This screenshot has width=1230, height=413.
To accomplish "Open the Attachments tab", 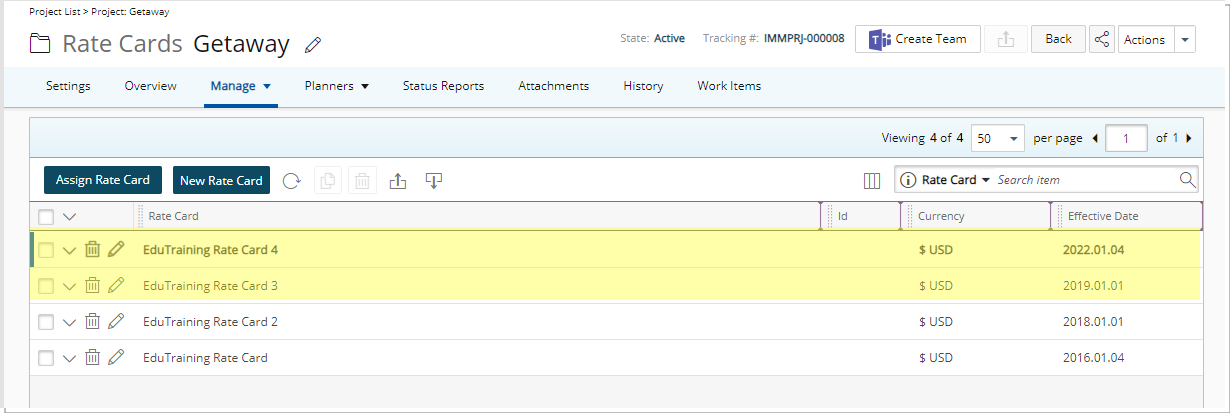I will 553,86.
